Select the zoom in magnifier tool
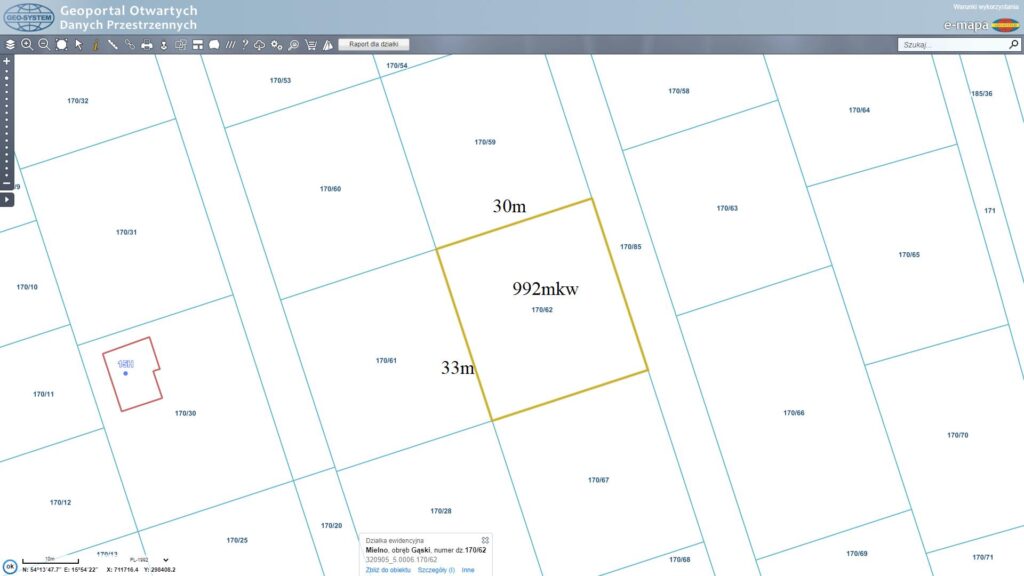The height and width of the screenshot is (576, 1024). [x=27, y=44]
